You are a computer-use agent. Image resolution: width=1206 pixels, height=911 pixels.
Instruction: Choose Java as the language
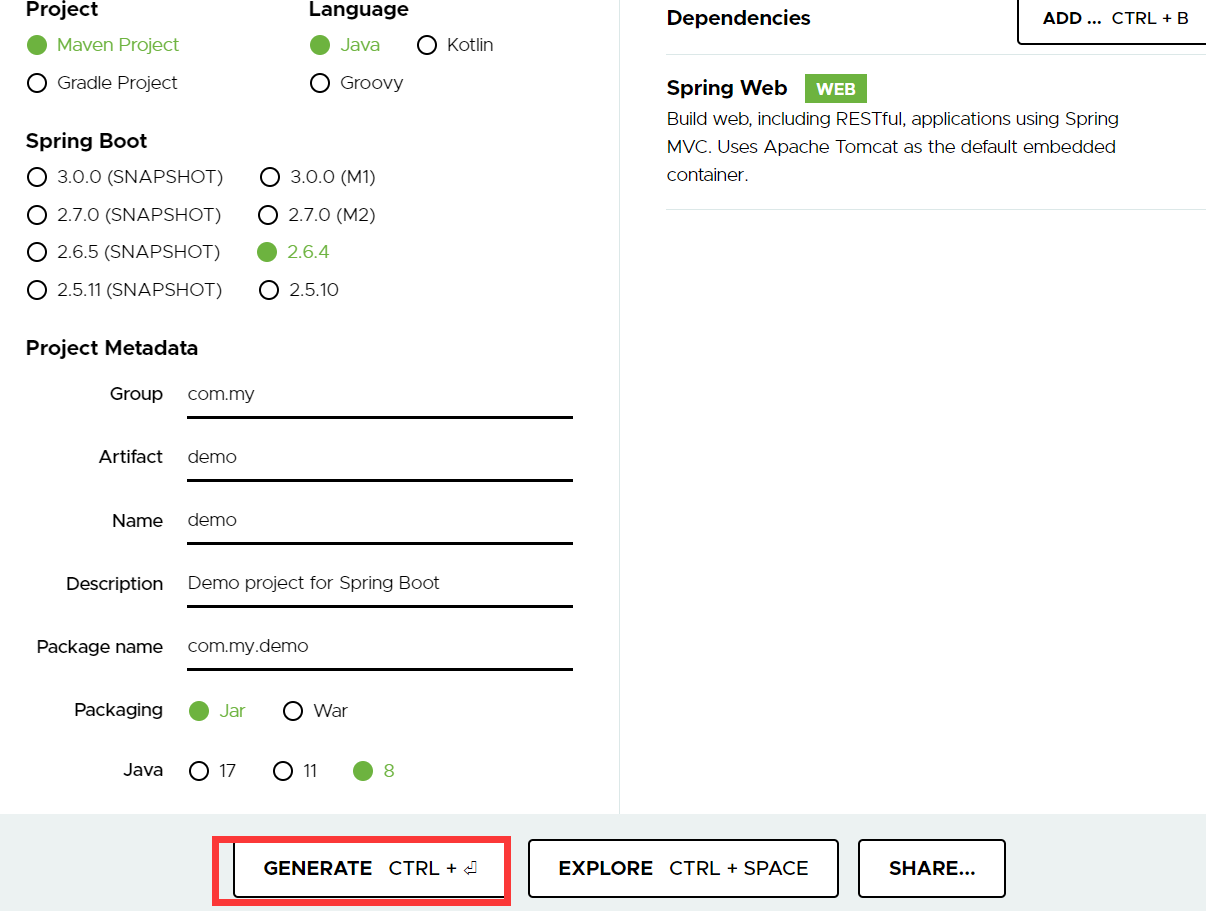(x=344, y=45)
